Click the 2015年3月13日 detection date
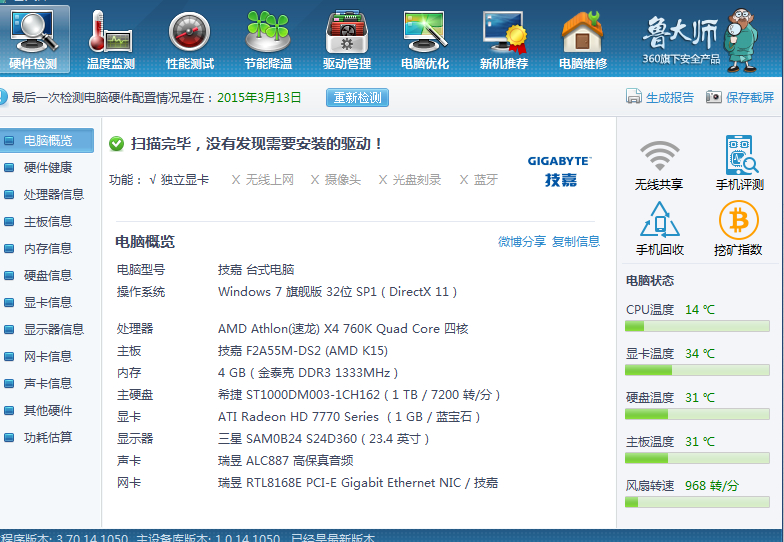Screen dimensions: 784x542 point(259,97)
